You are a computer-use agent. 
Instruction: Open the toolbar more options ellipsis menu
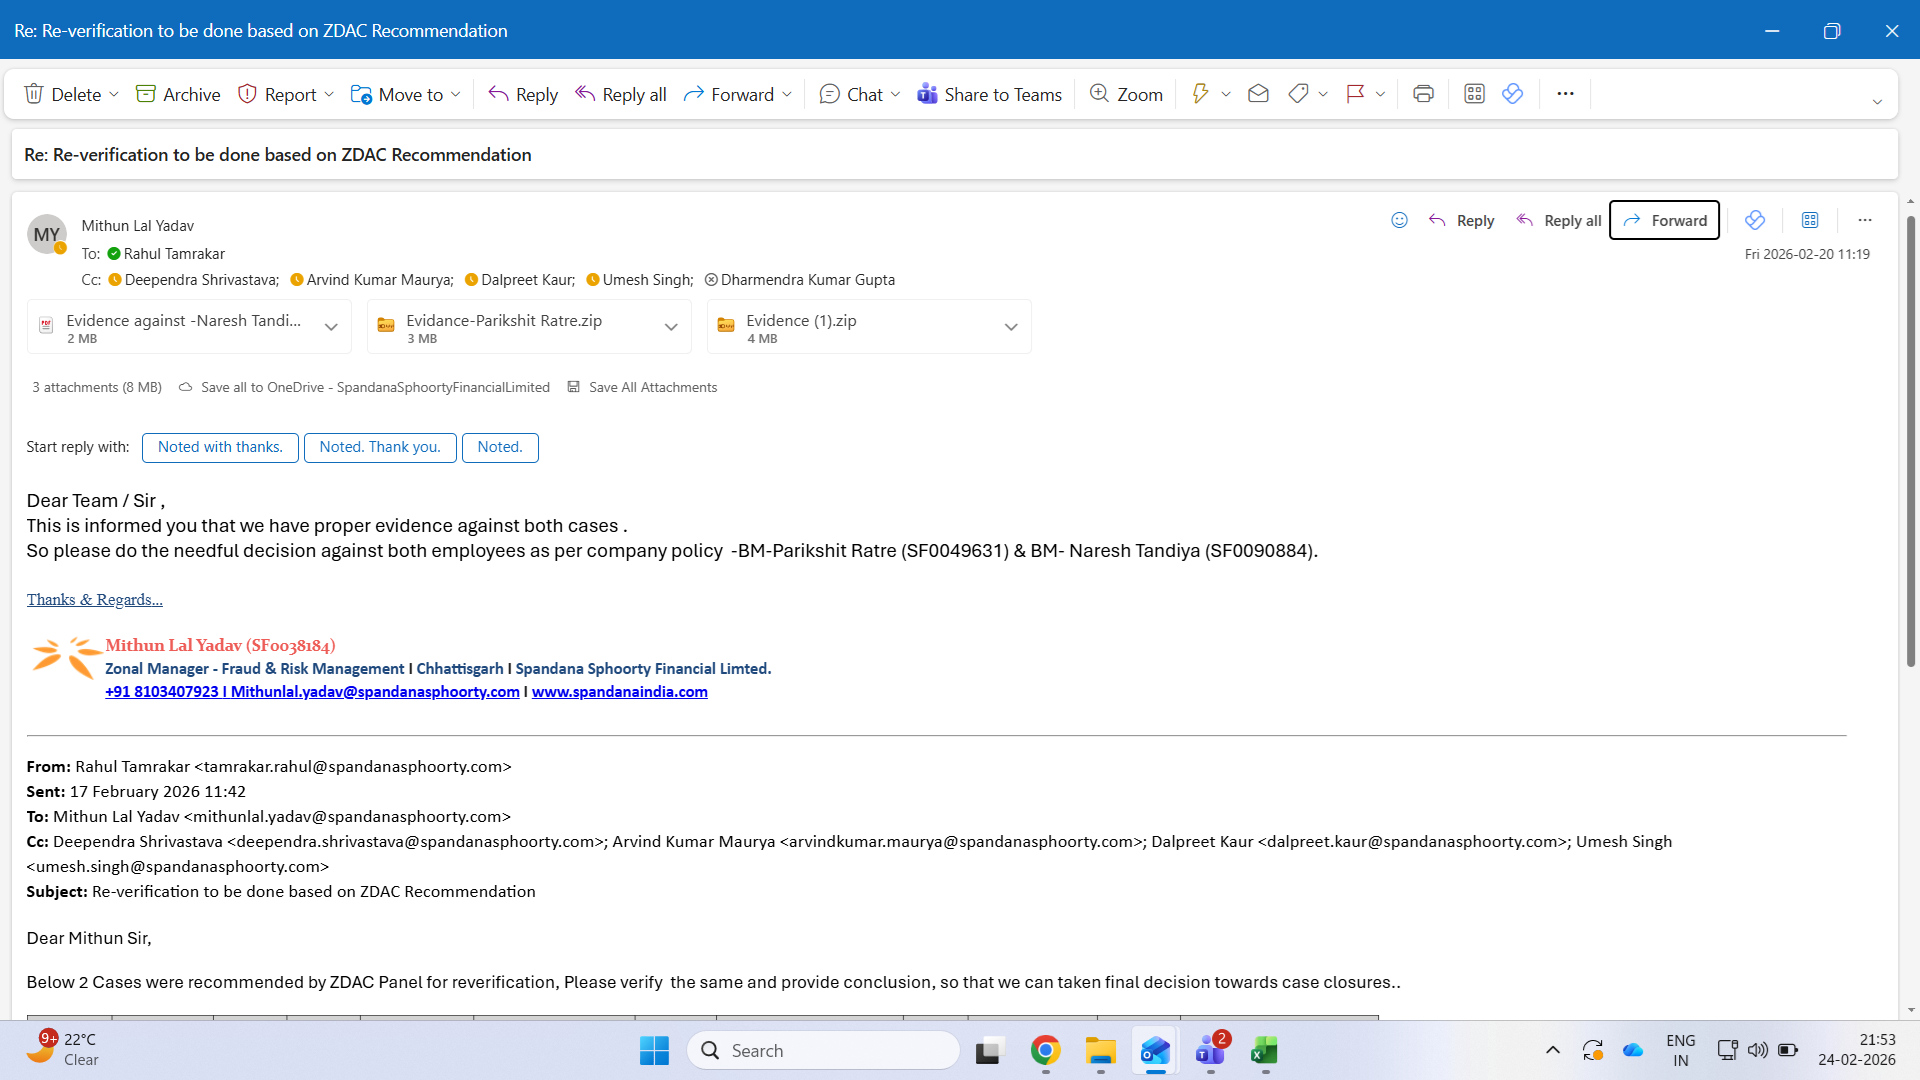click(1565, 94)
